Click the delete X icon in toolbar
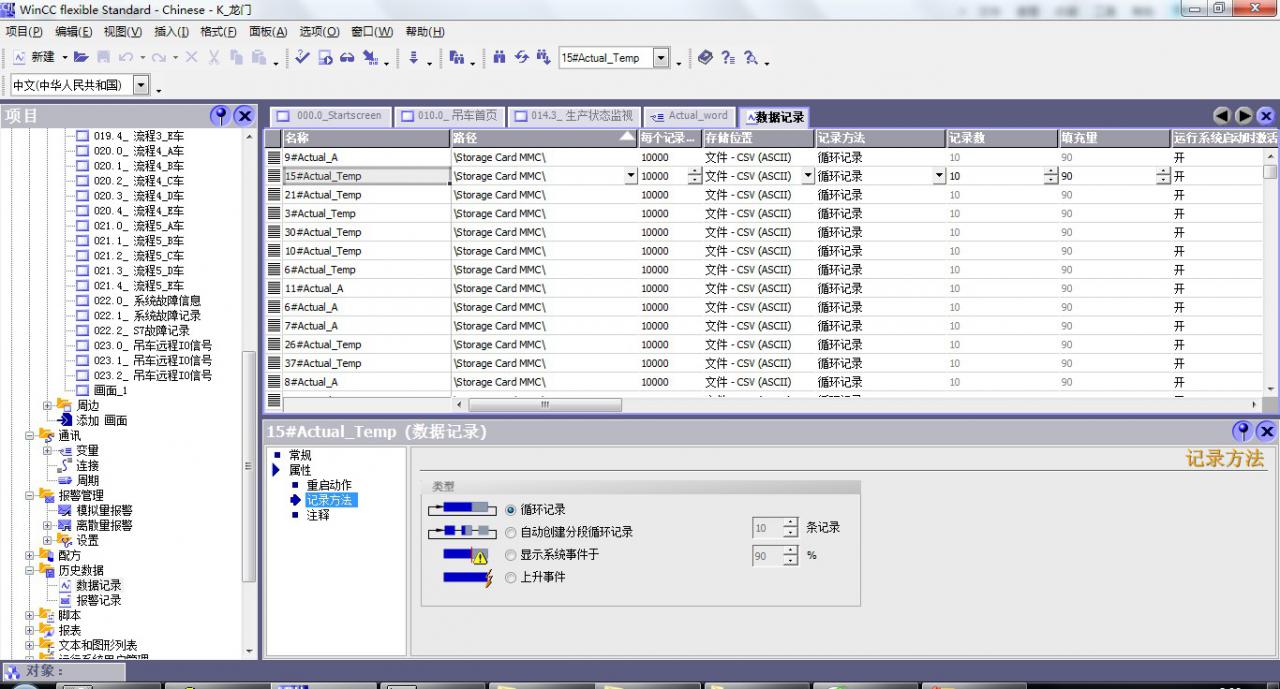The height and width of the screenshot is (689, 1280). pos(191,58)
